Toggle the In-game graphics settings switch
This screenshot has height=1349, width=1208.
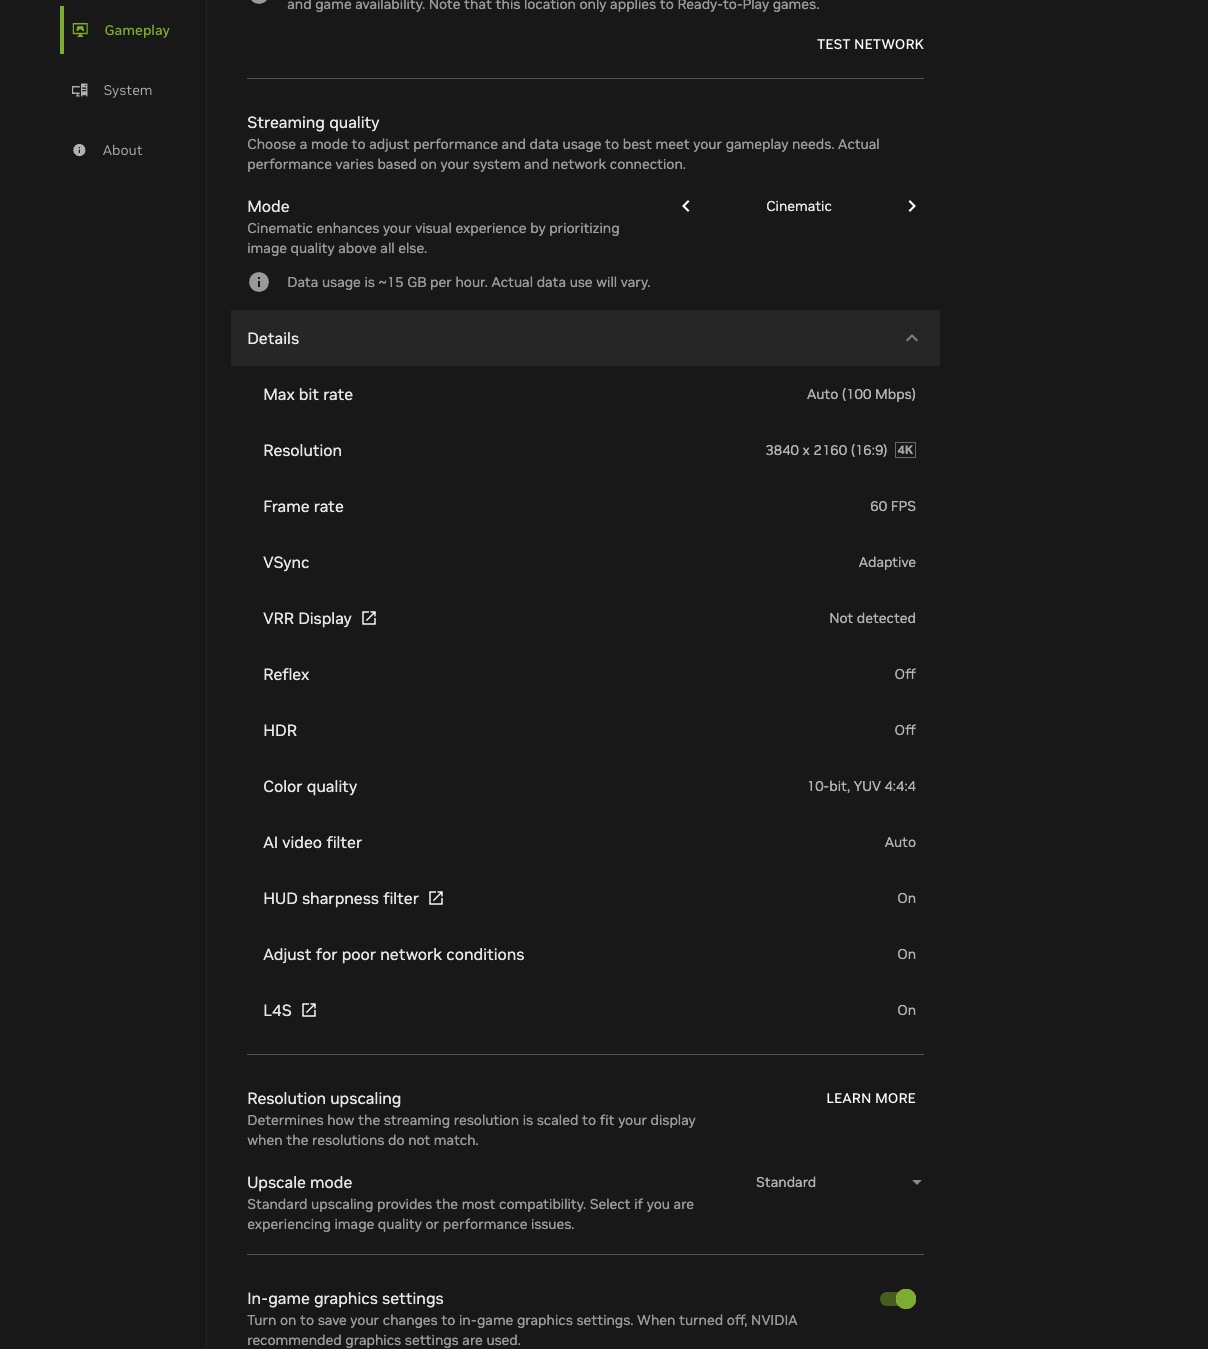(898, 1299)
